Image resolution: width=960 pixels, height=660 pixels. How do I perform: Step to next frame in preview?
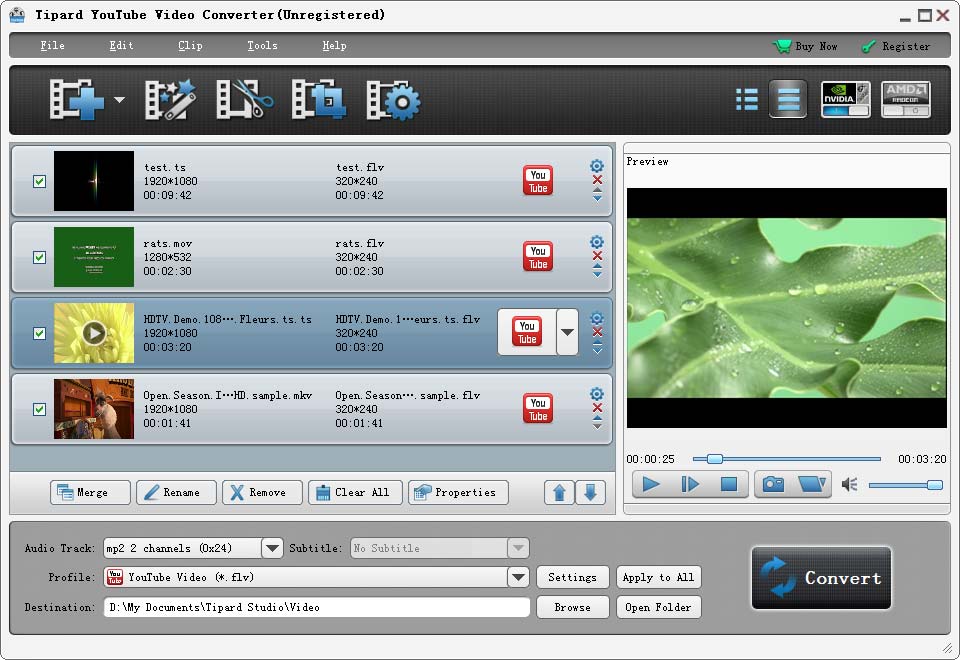690,484
